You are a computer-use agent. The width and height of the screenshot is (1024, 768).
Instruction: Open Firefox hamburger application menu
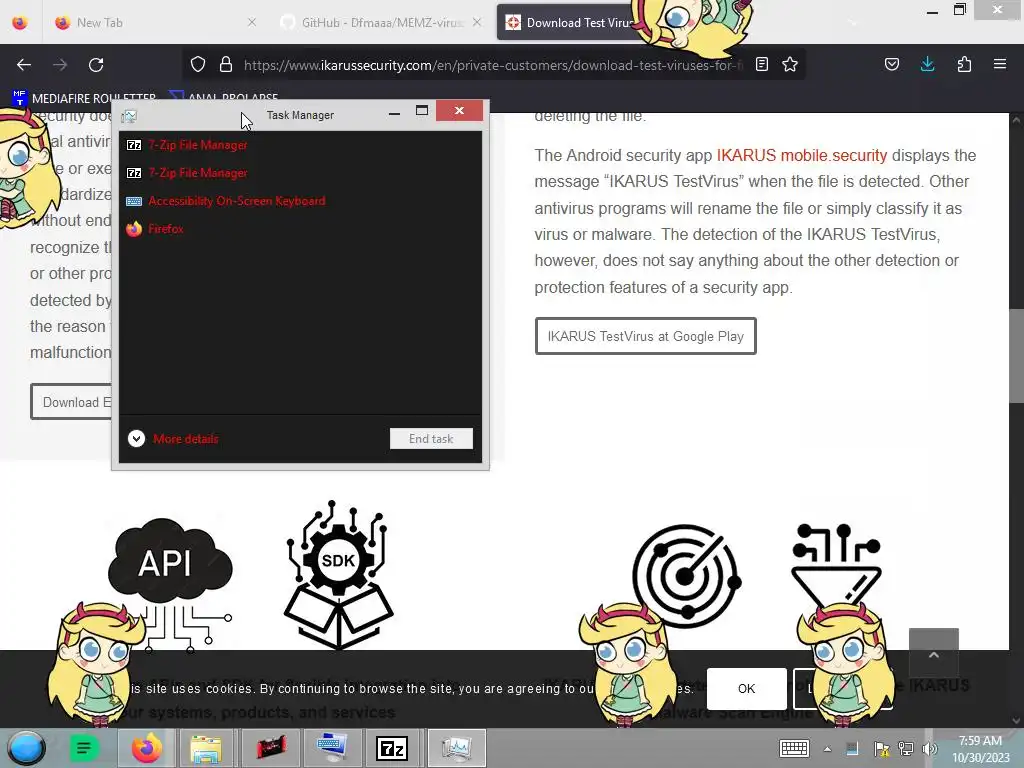[1000, 64]
